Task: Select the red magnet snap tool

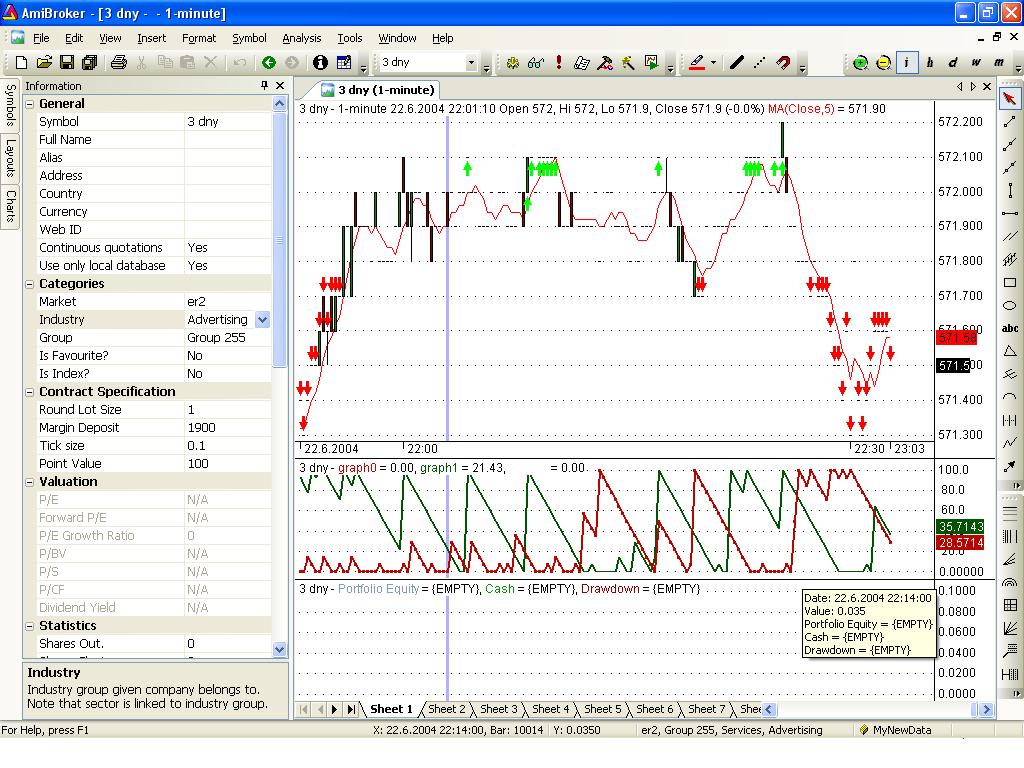Action: 783,63
